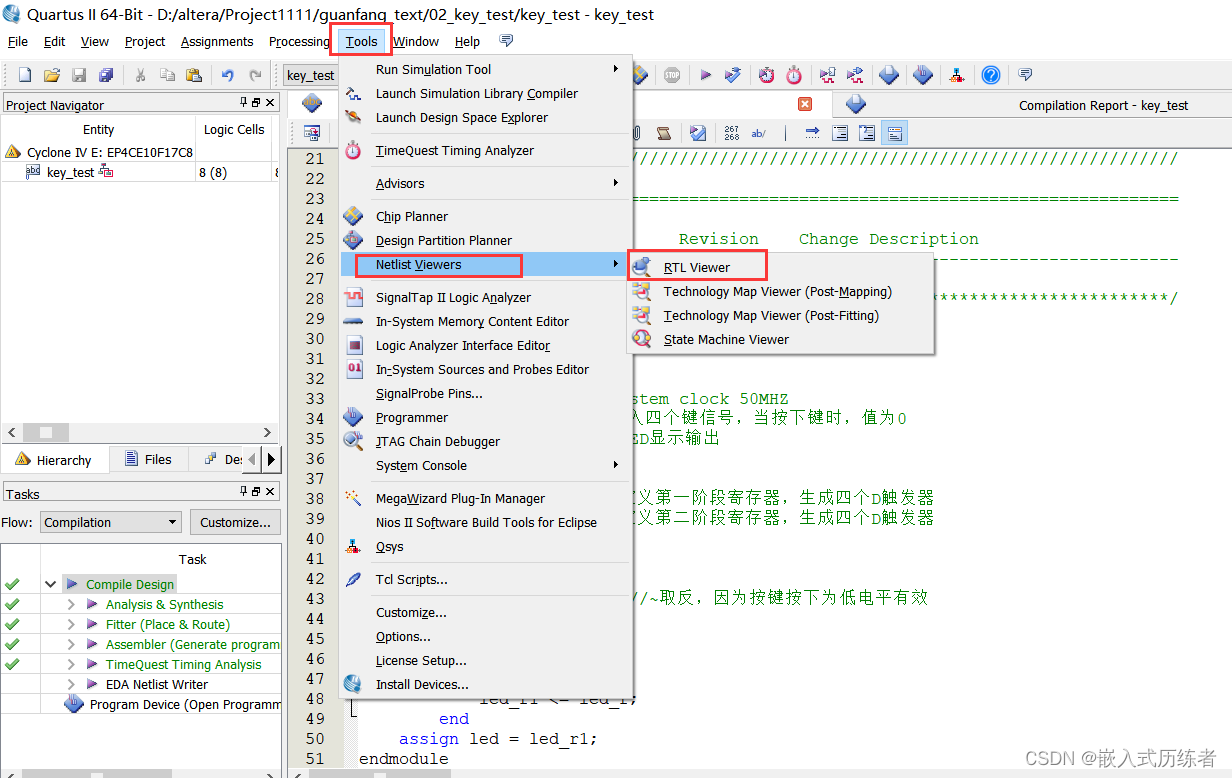This screenshot has height=778, width=1232.
Task: Select Cyclone IV E: EP4CE10F17C8 device row
Action: click(x=98, y=152)
